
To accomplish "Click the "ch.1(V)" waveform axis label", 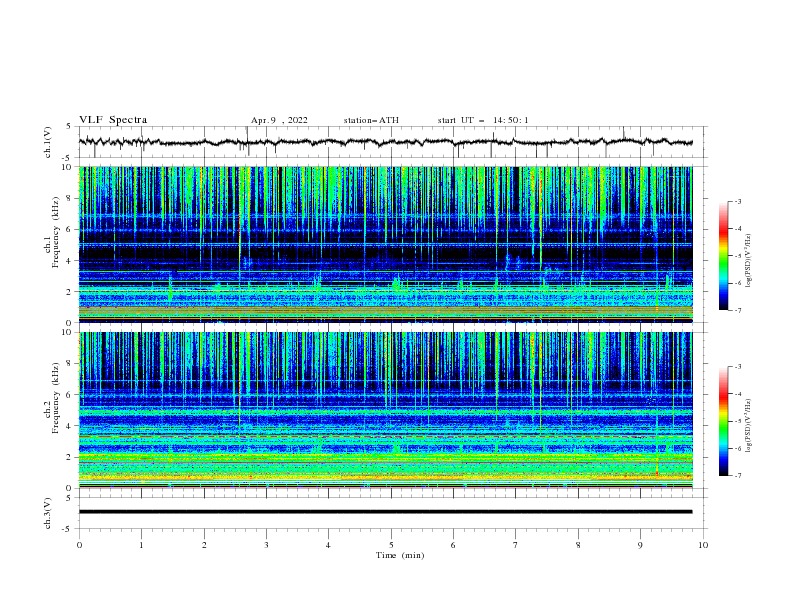I will (48, 142).
